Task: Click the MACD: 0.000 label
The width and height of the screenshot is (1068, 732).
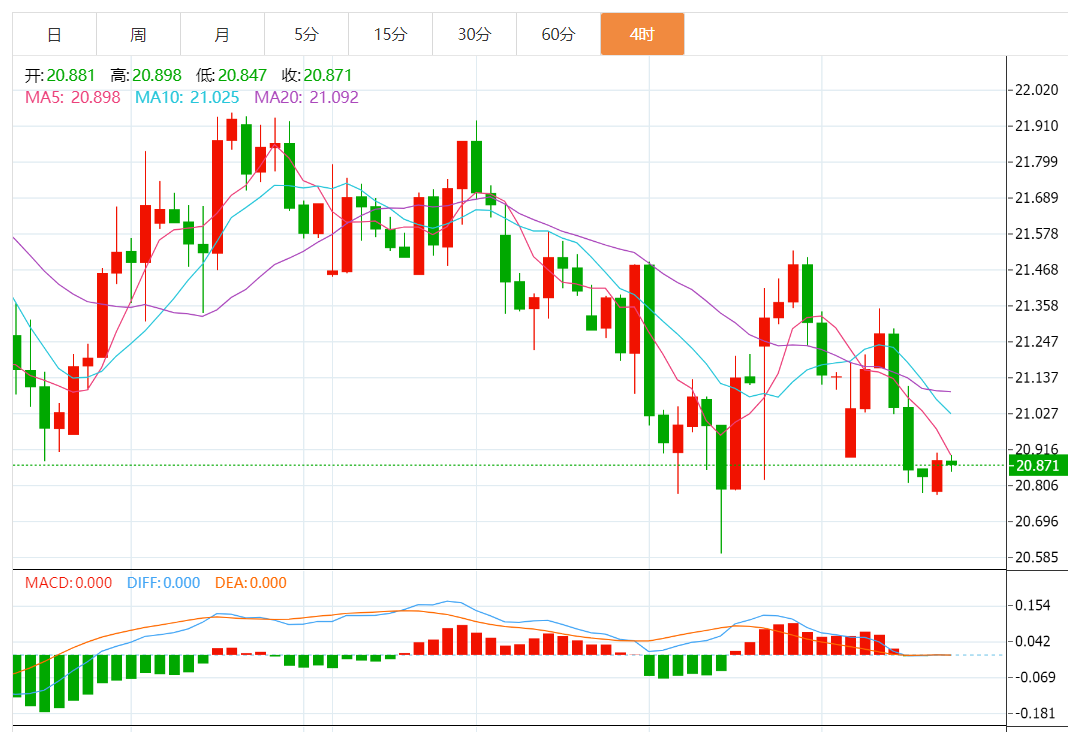Action: (68, 583)
